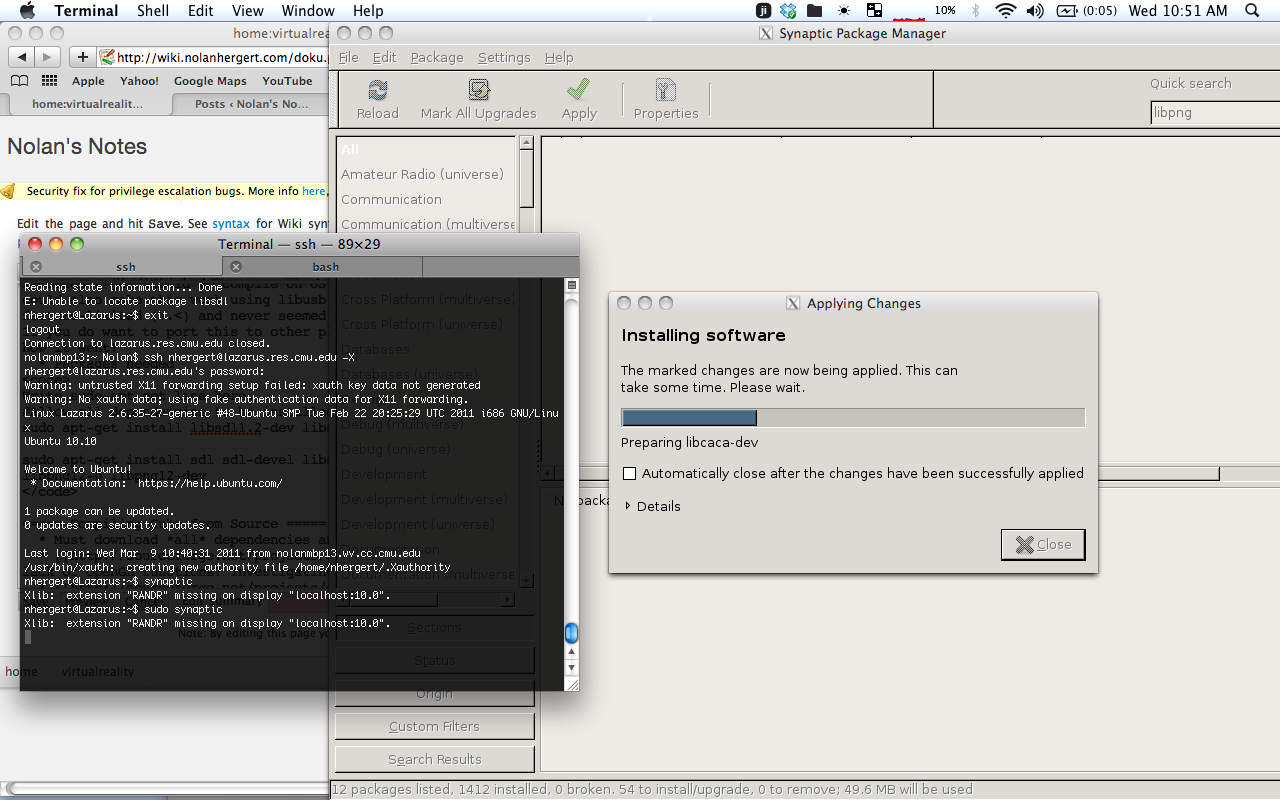Click the installation progress bar
The height and width of the screenshot is (800, 1280).
(853, 418)
